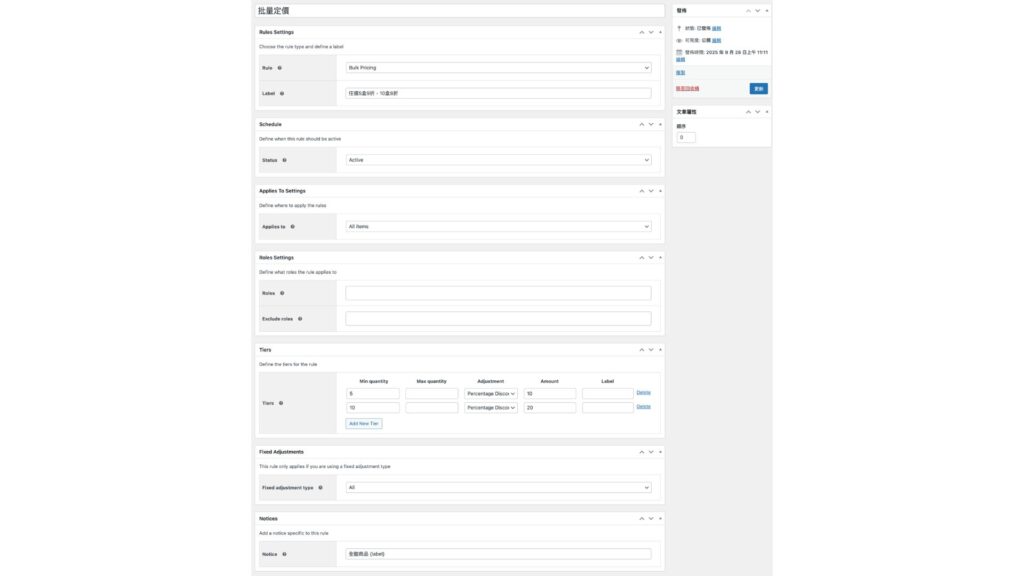Click the help icon next to Exclude roles
The height and width of the screenshot is (576, 1024).
click(300, 319)
